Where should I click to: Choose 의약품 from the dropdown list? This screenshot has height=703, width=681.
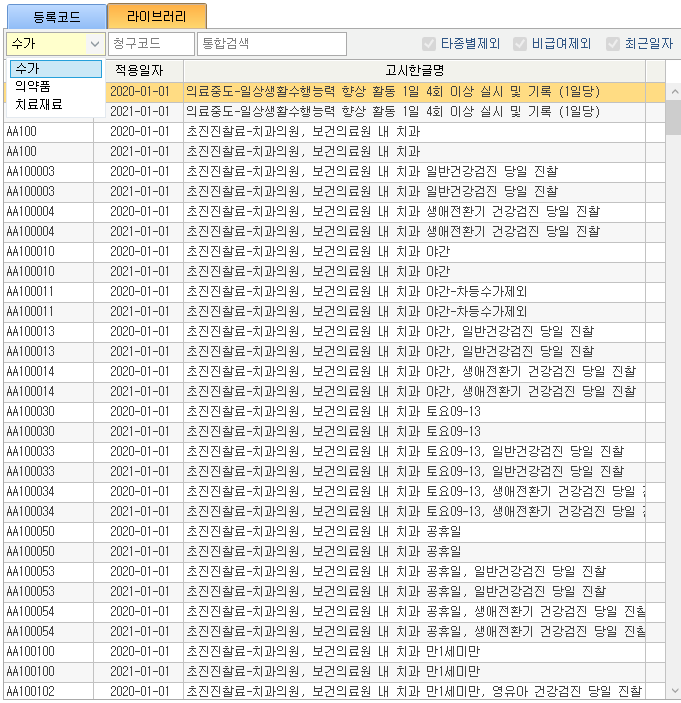(33, 86)
